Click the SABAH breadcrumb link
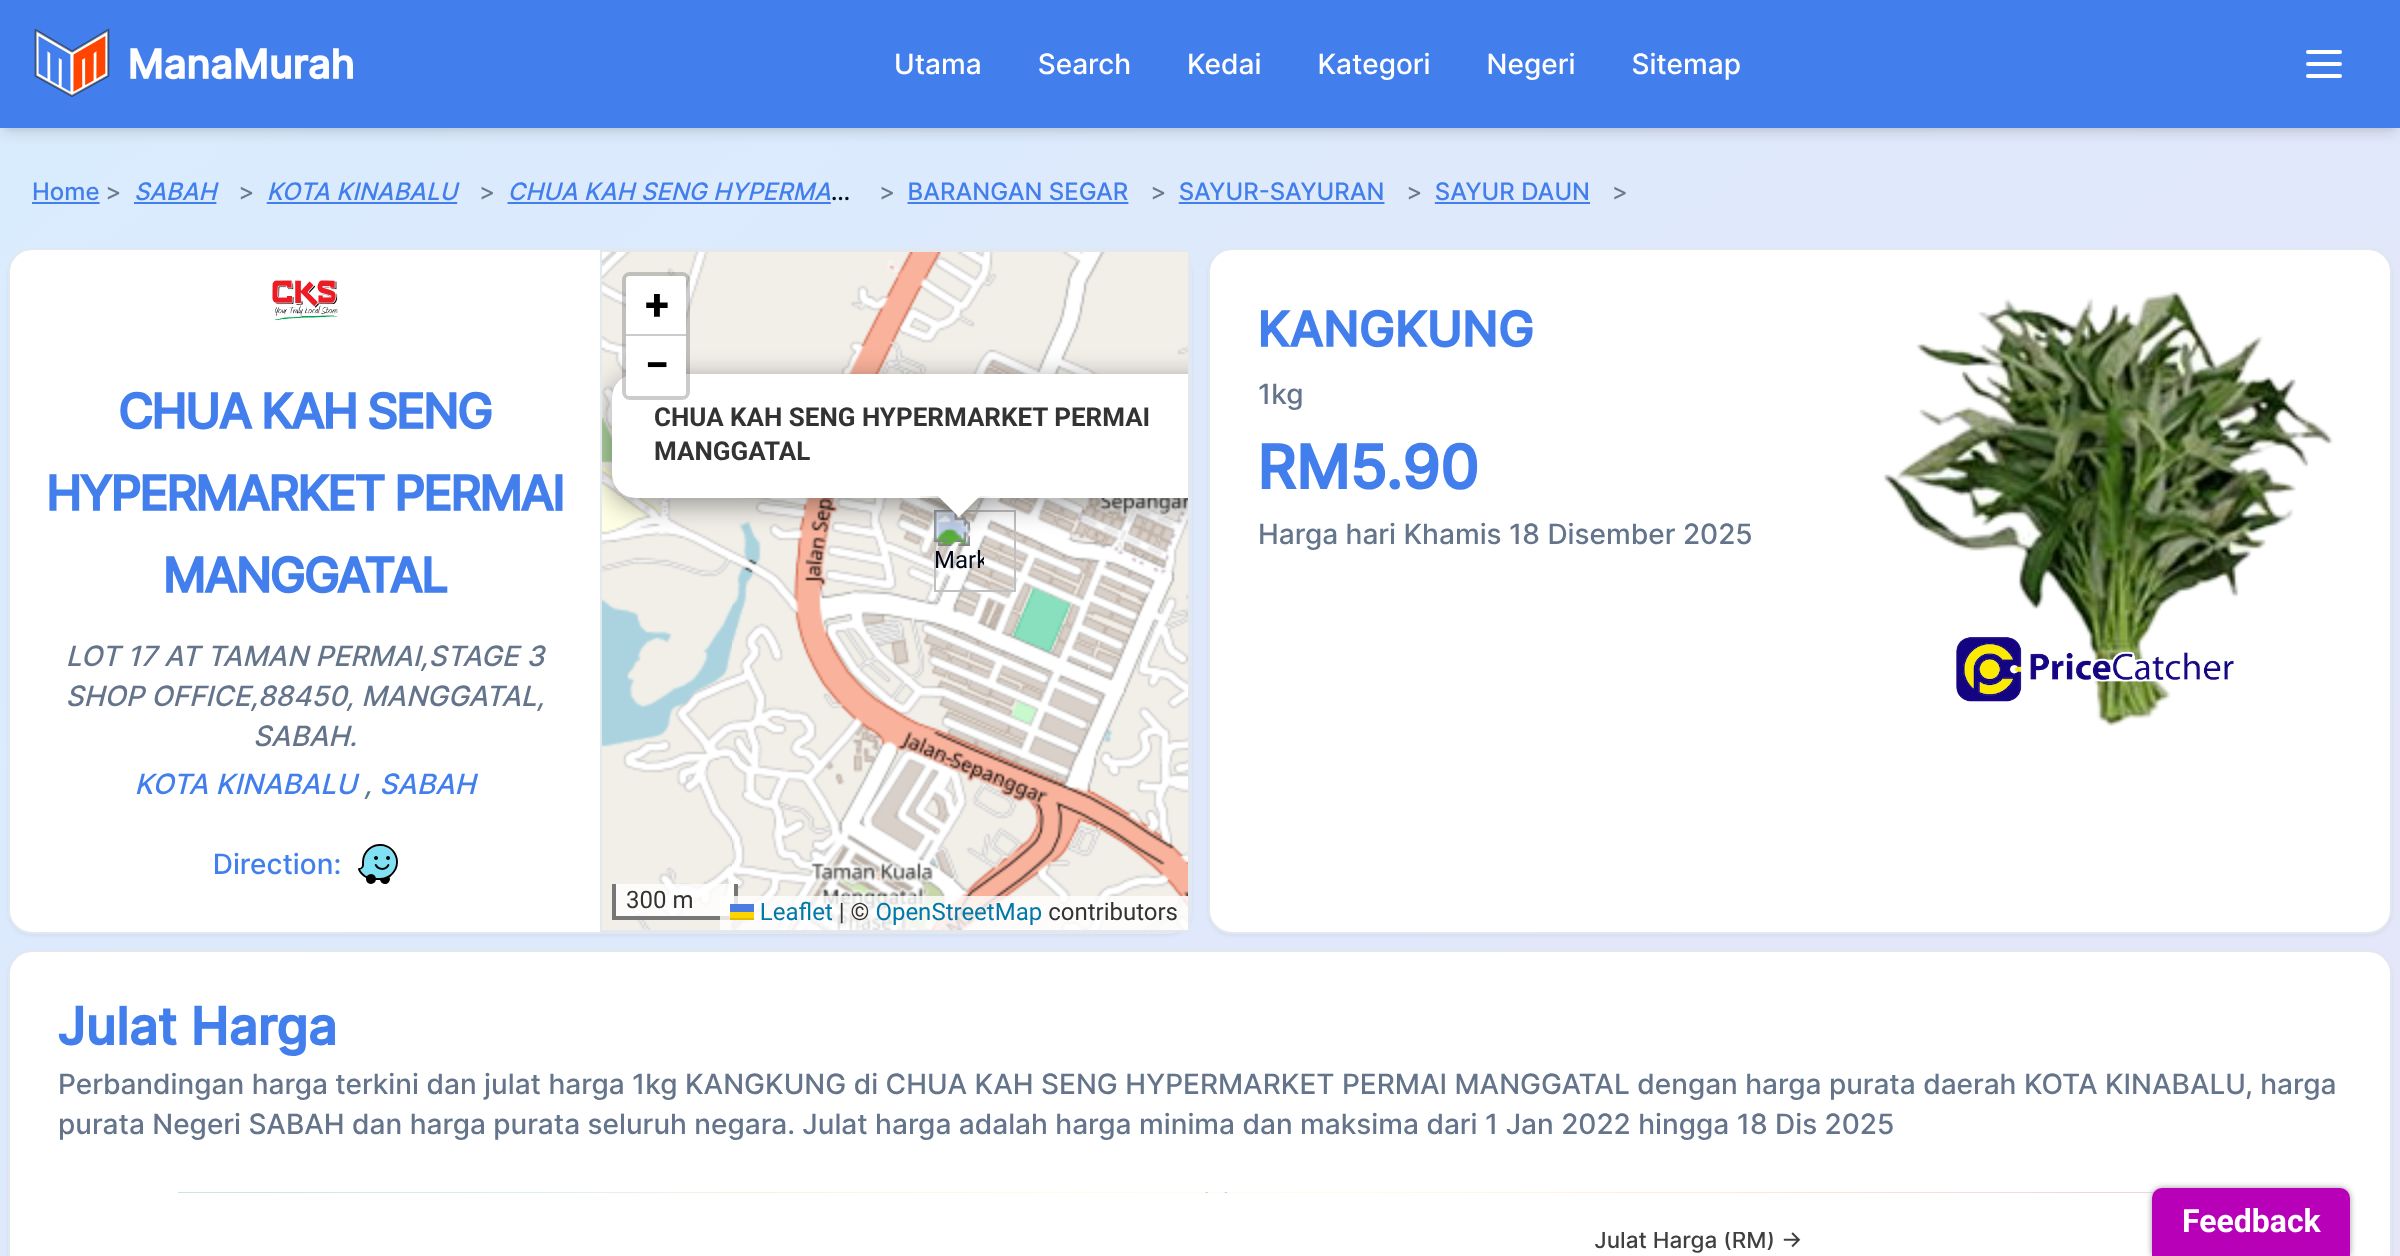Image resolution: width=2400 pixels, height=1256 pixels. point(176,191)
